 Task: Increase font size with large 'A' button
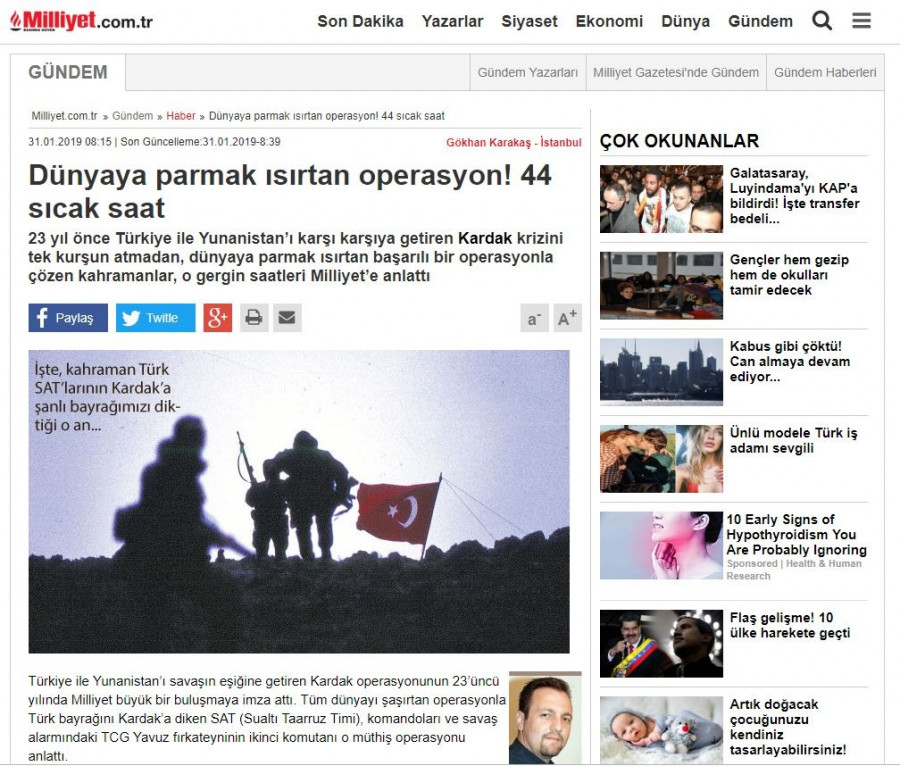point(567,319)
